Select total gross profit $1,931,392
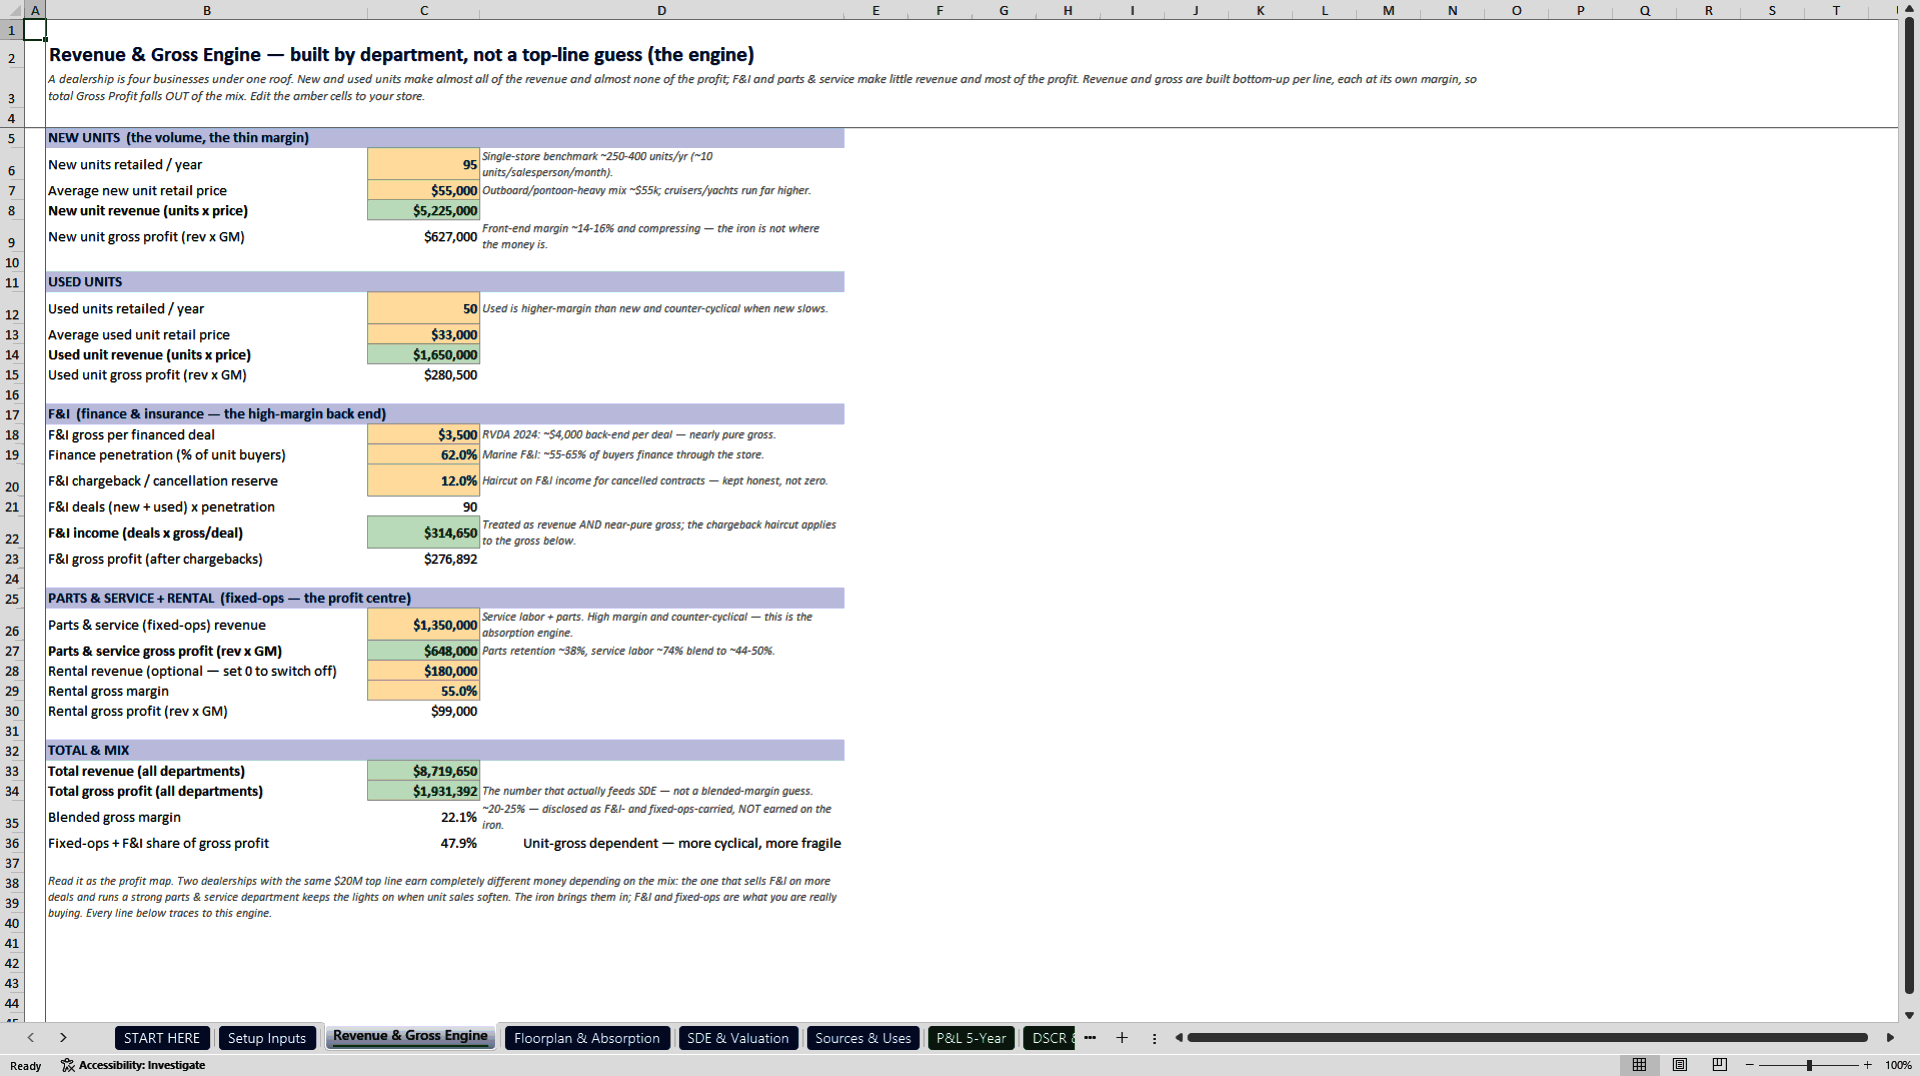1920x1076 pixels. tap(424, 790)
